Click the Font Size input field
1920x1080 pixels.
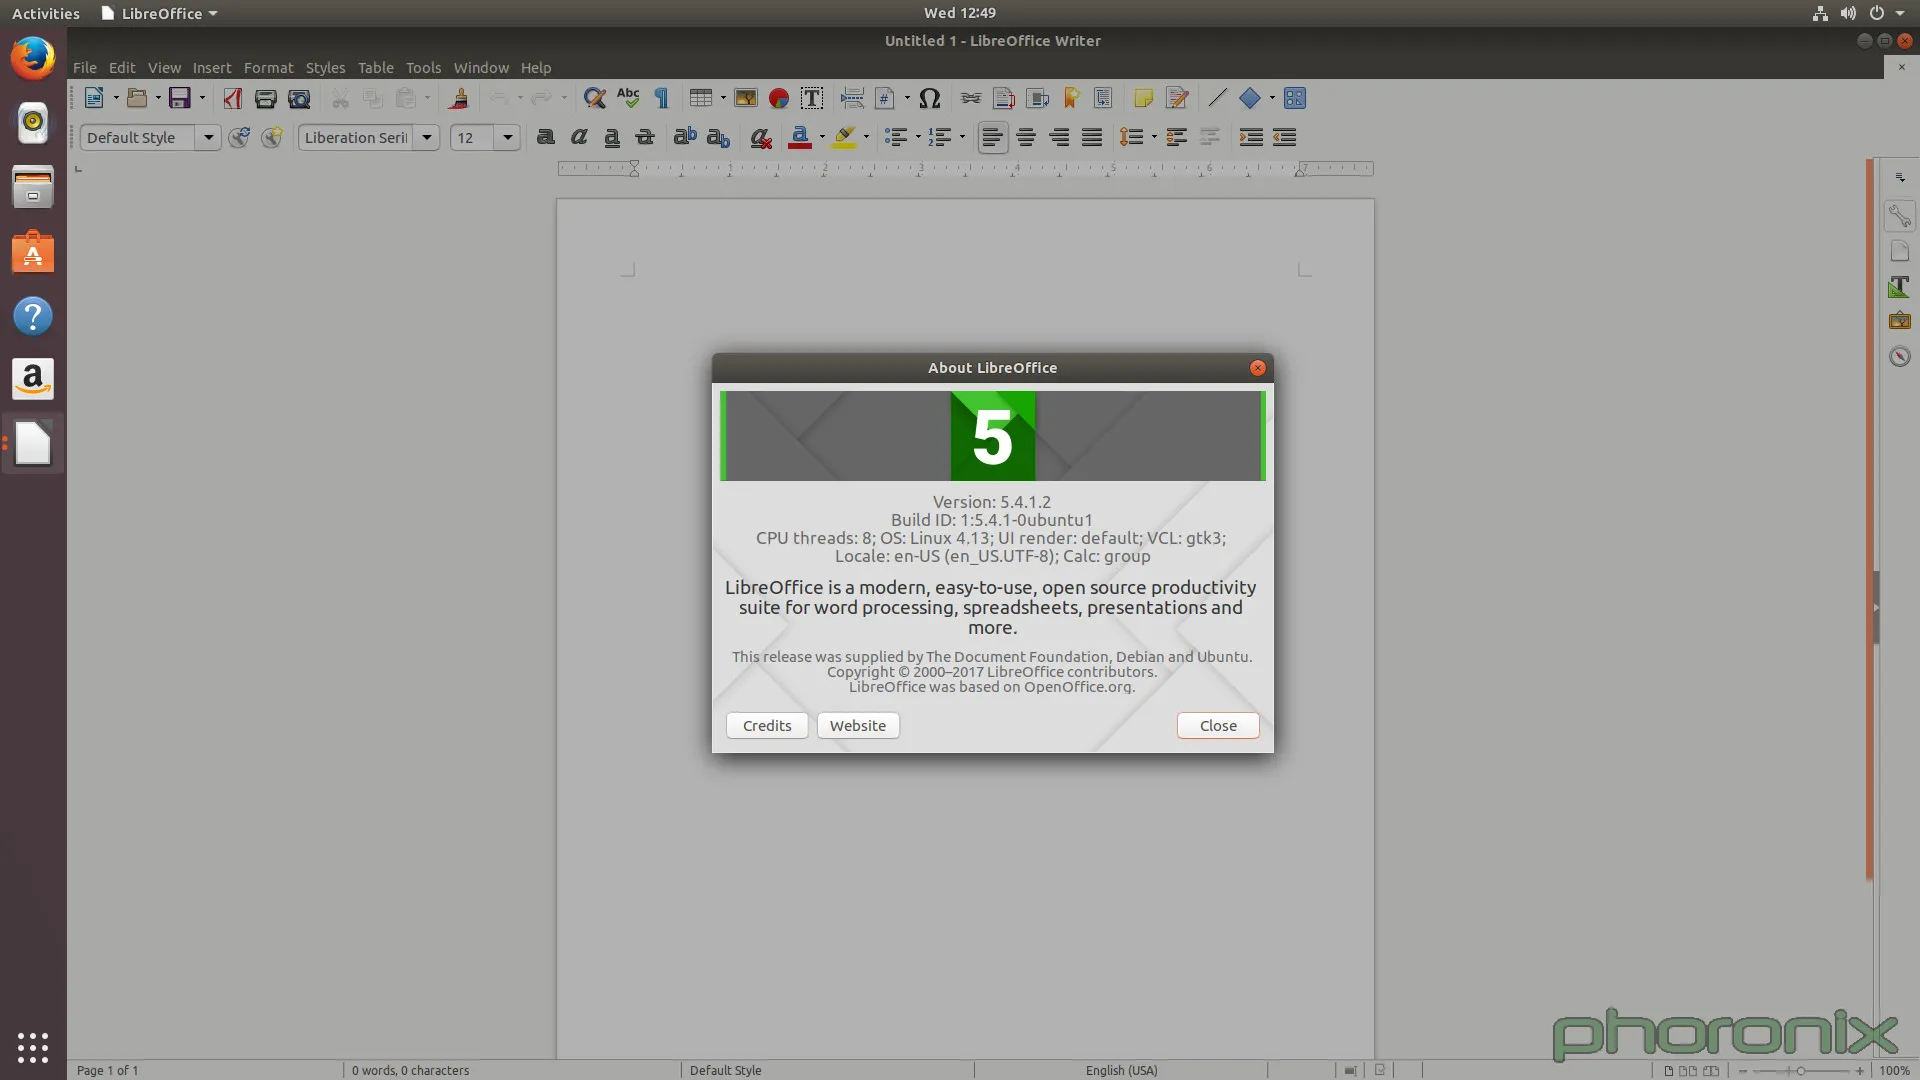[x=473, y=137]
